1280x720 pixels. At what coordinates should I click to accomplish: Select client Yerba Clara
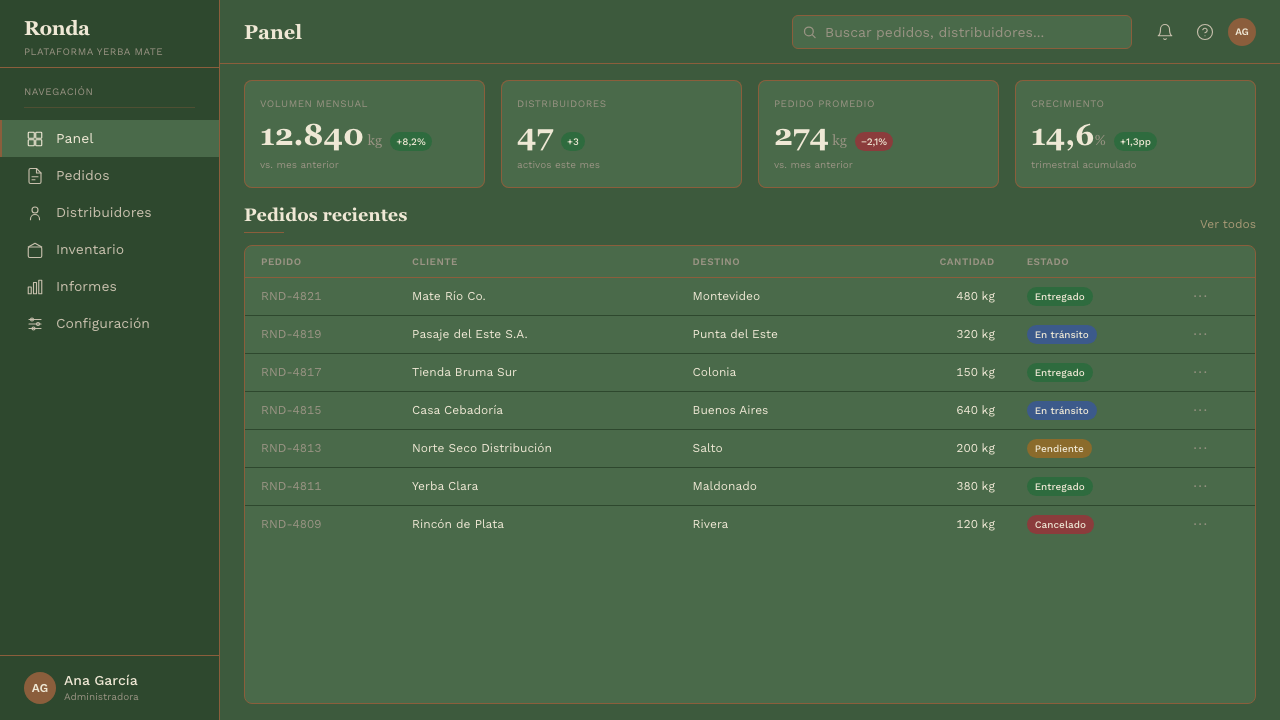(x=445, y=486)
